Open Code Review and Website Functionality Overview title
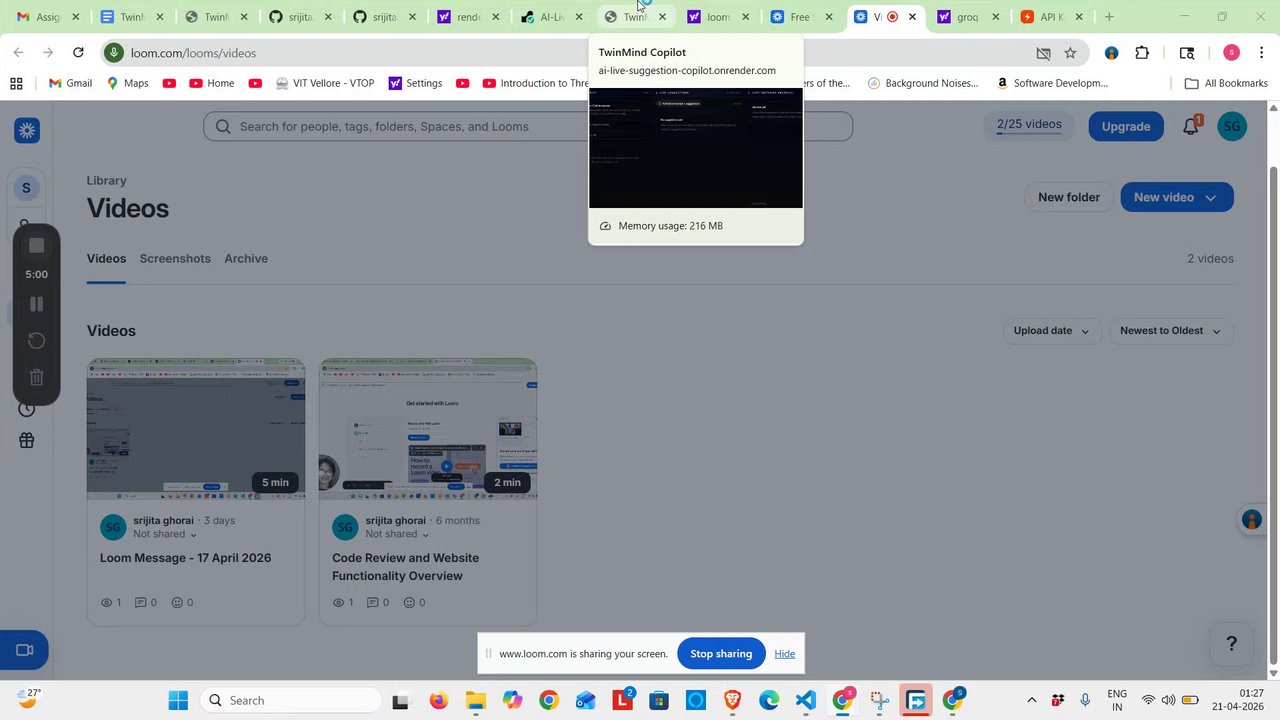 pyautogui.click(x=406, y=567)
